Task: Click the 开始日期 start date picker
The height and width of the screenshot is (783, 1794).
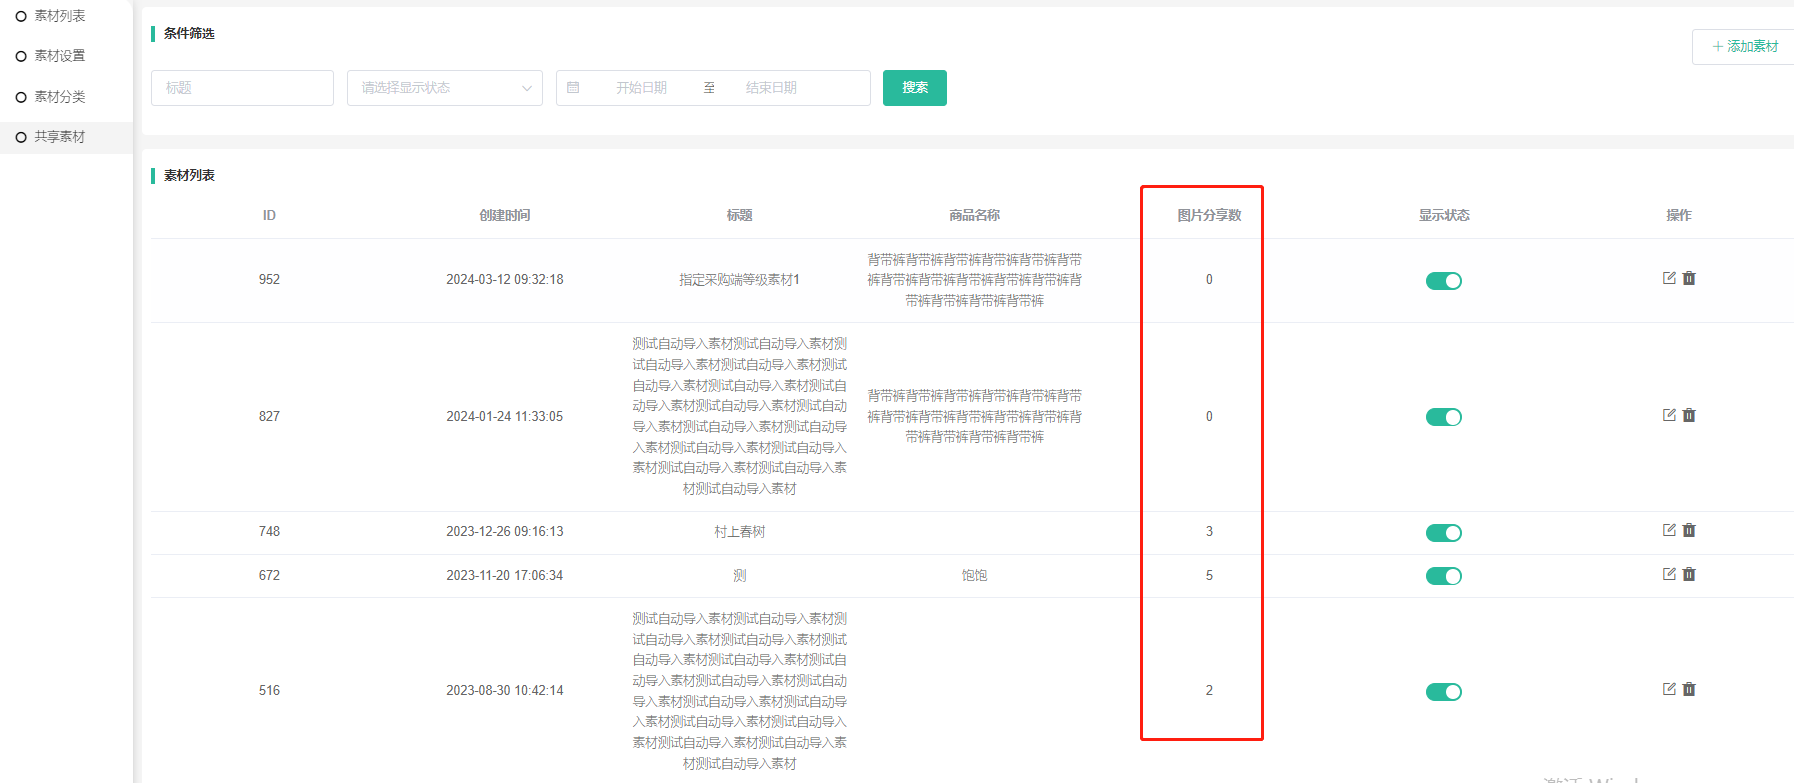Action: point(641,88)
